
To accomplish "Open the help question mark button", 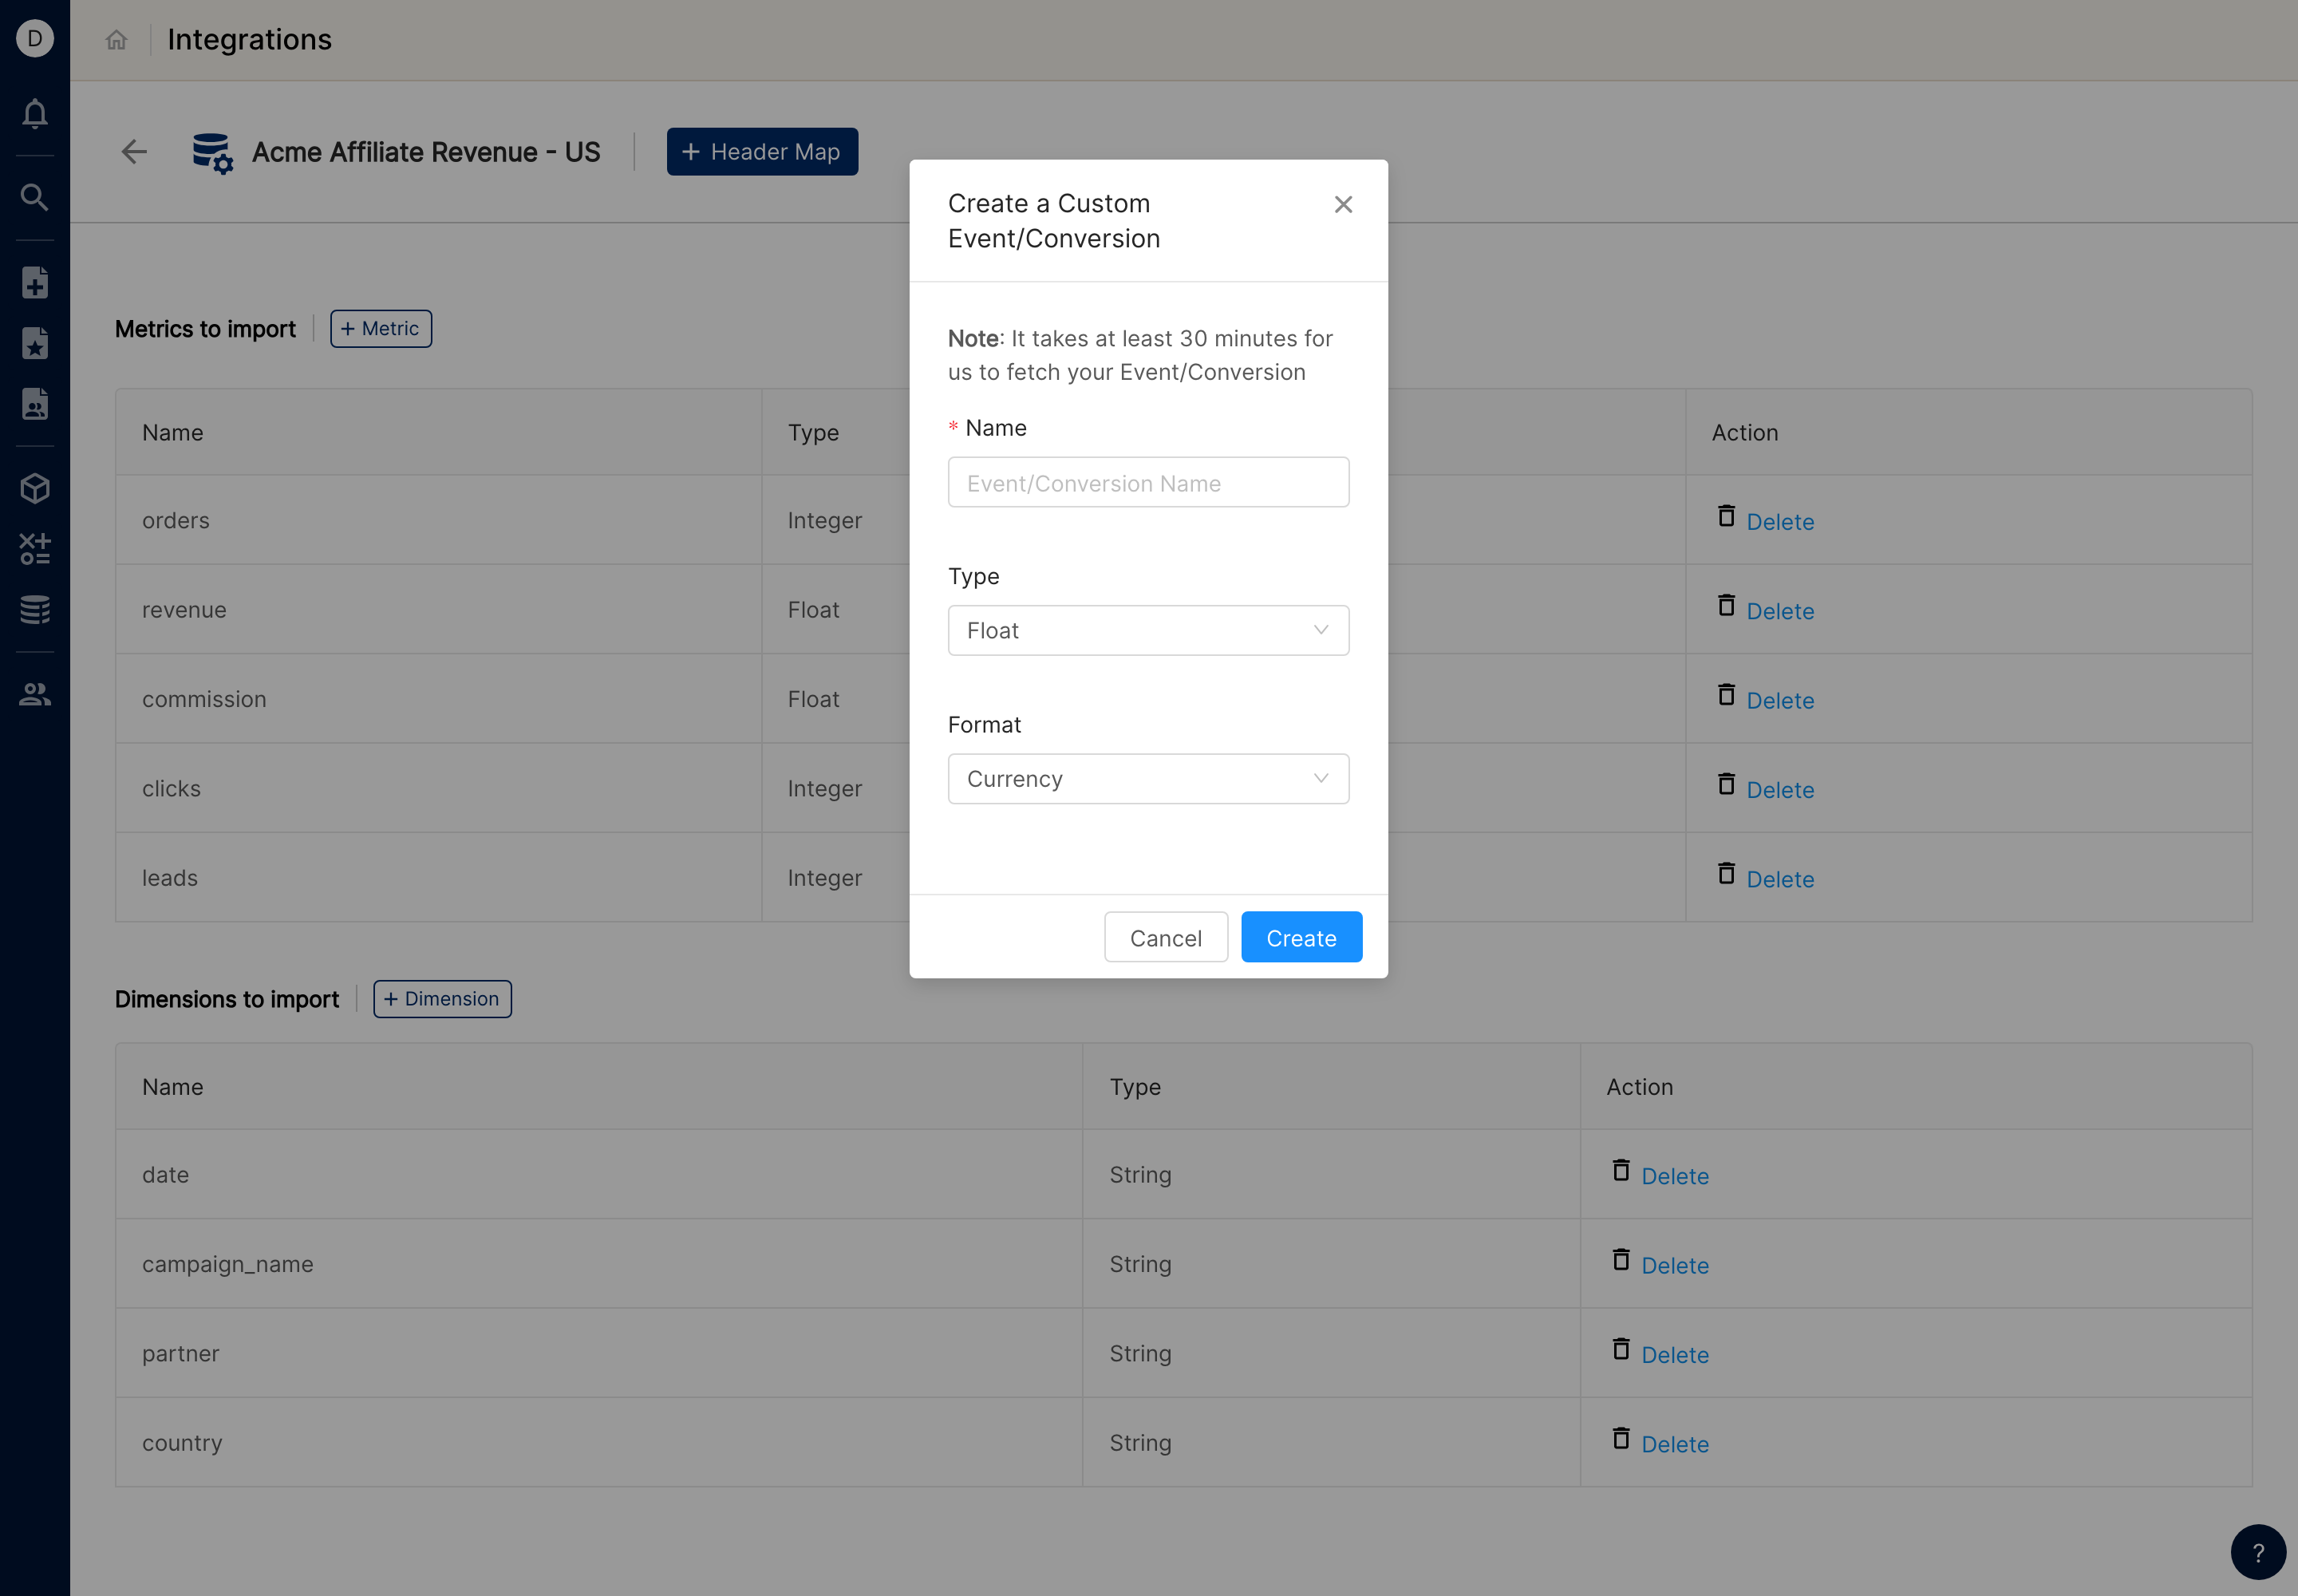I will point(2258,1552).
